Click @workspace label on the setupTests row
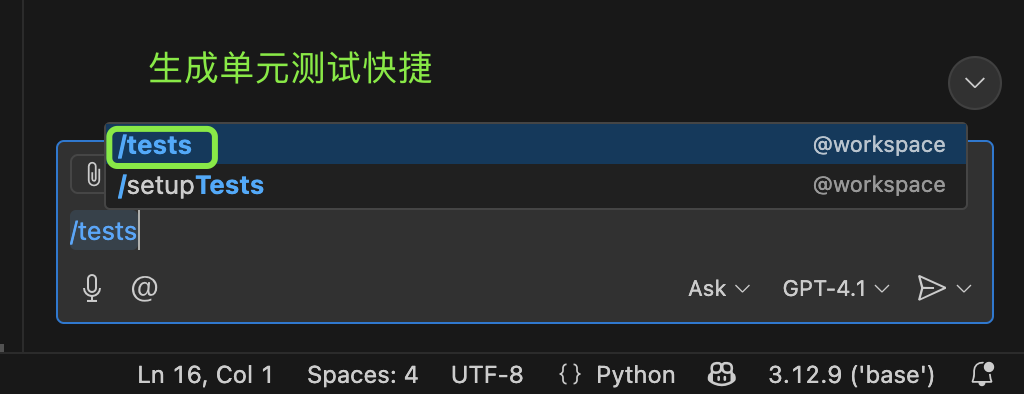 point(879,186)
